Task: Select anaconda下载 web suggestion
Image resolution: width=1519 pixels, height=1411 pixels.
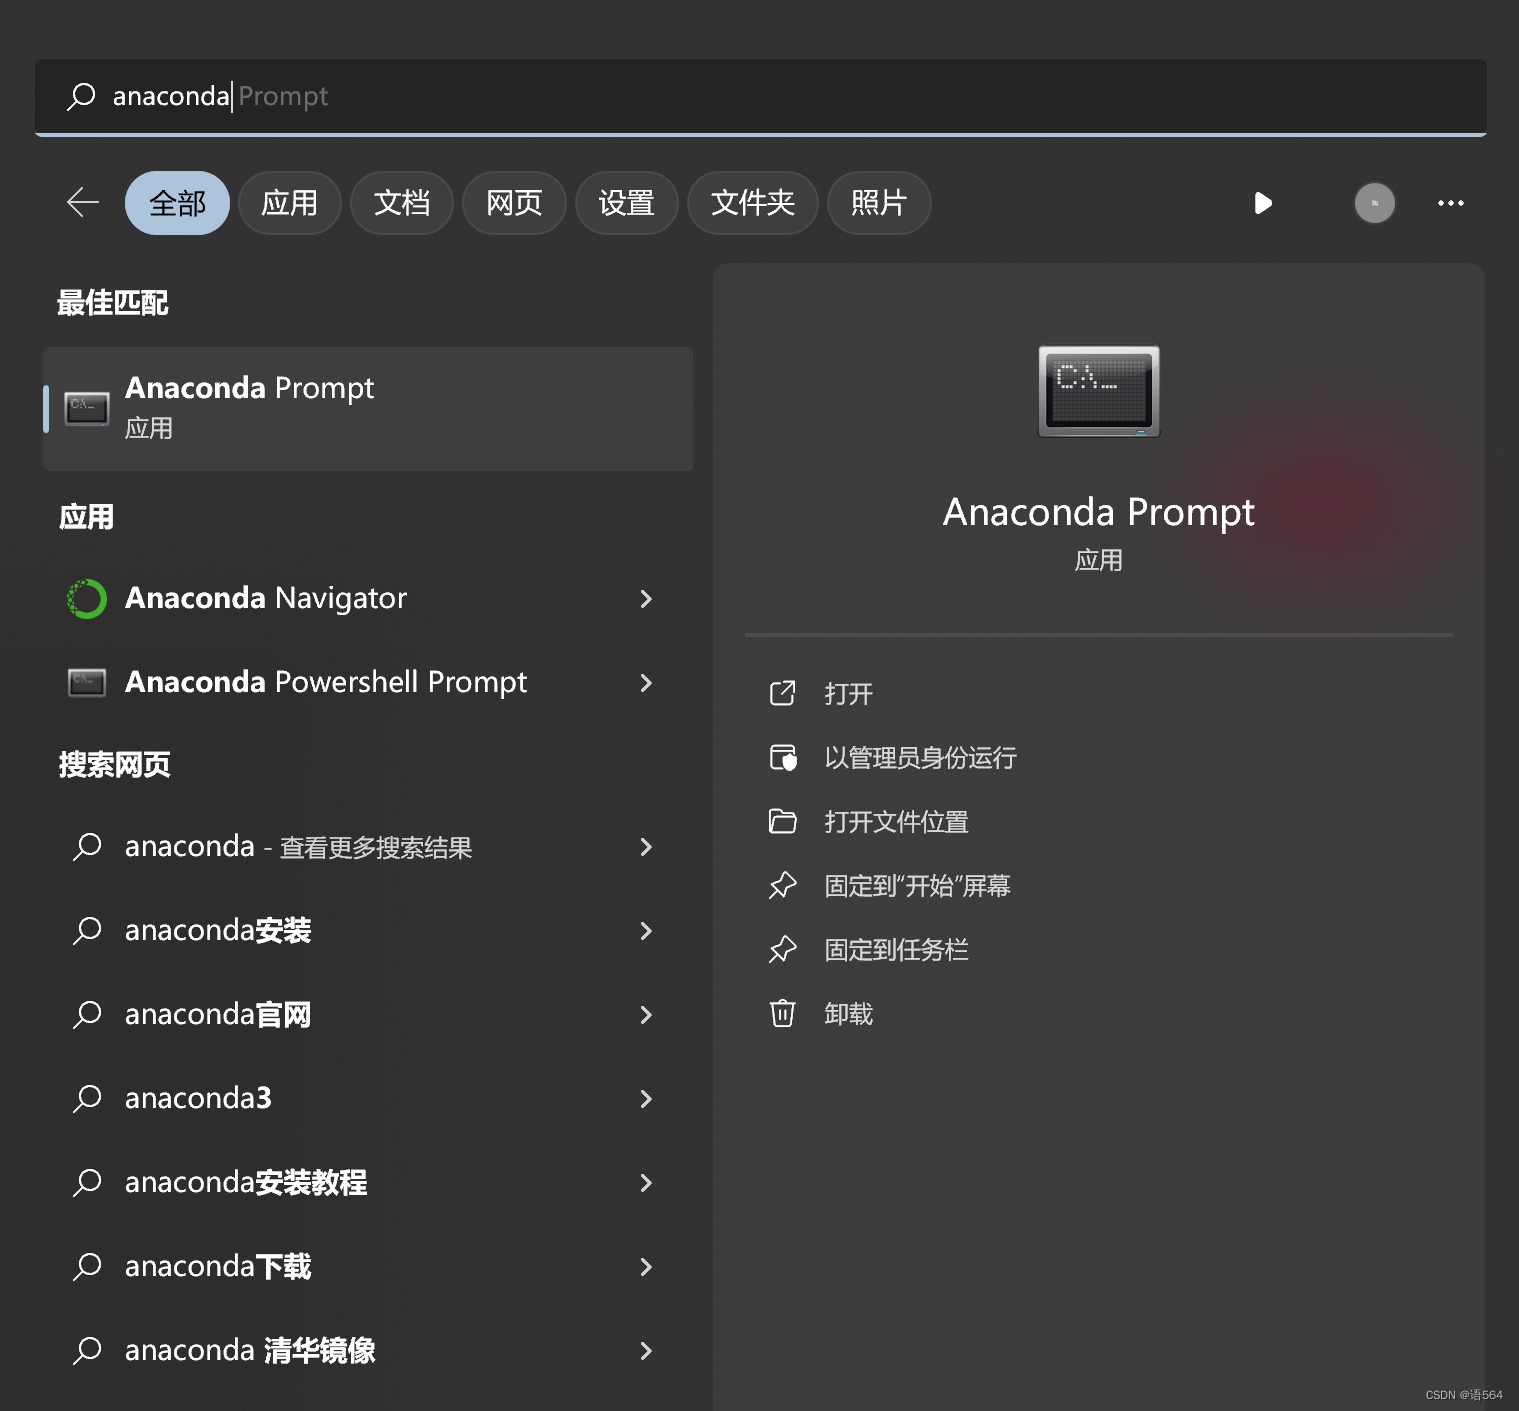Action: click(368, 1267)
